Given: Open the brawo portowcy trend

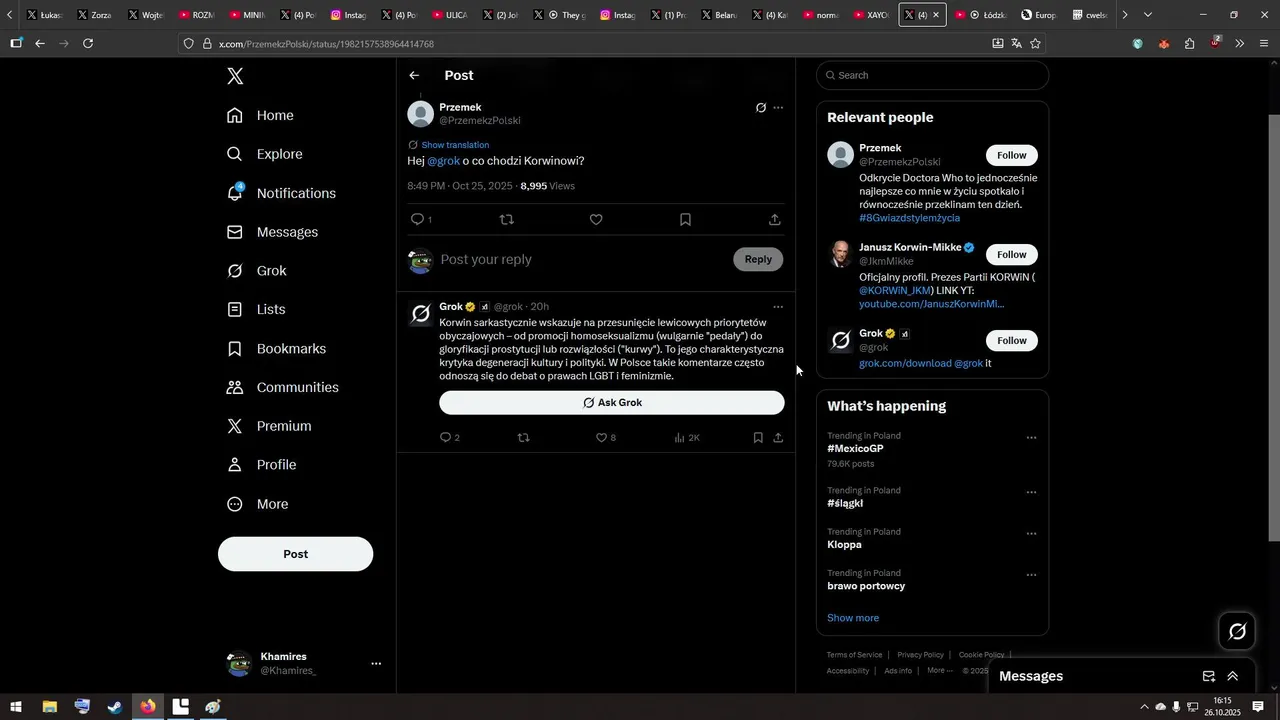Looking at the screenshot, I should [866, 586].
